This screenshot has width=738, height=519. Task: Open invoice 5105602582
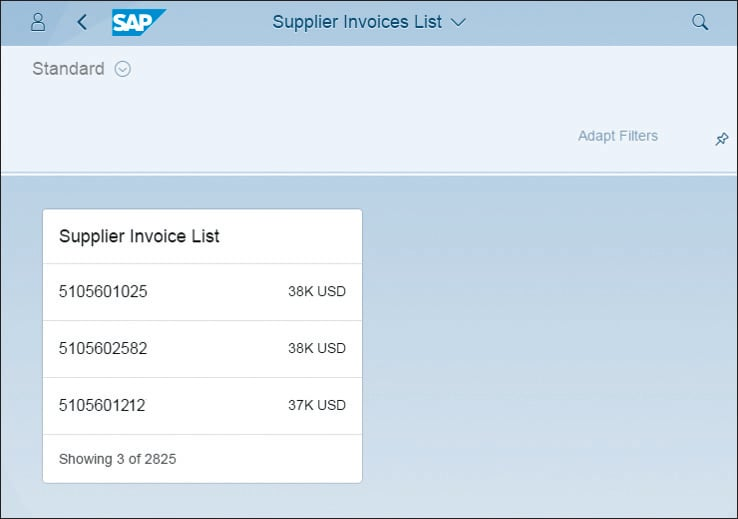[x=103, y=349]
